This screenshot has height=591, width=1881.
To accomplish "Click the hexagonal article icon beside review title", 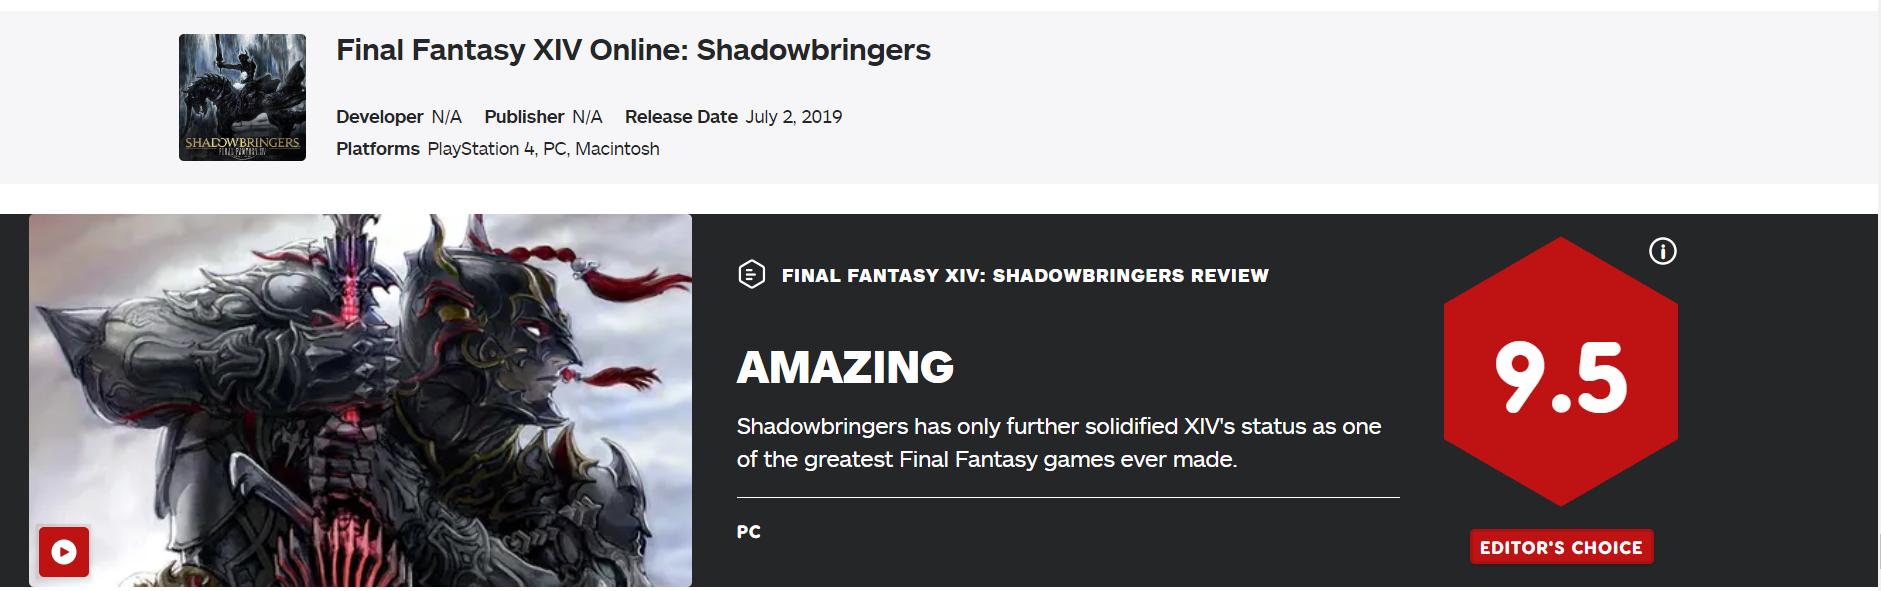I will tap(751, 274).
